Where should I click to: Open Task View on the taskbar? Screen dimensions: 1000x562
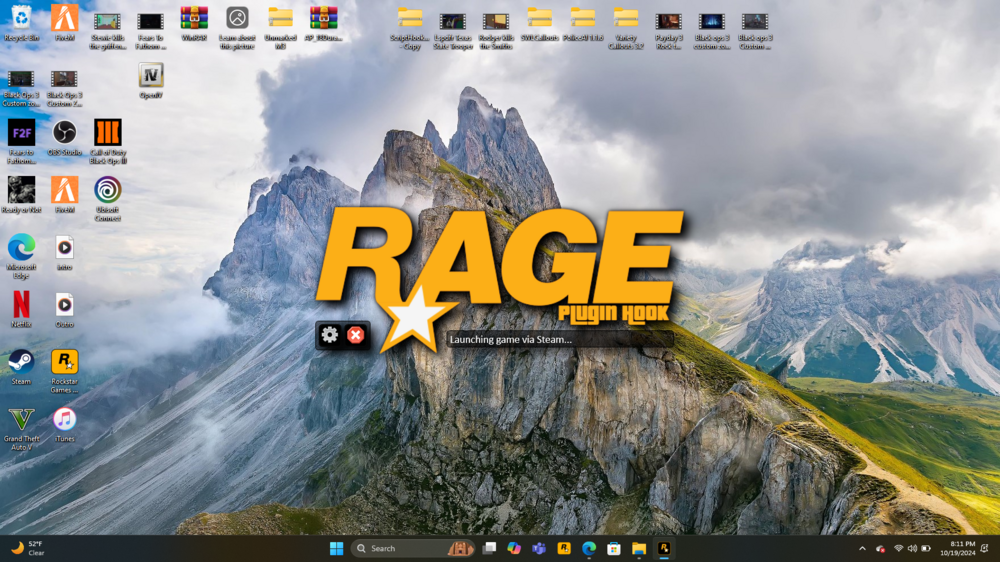(489, 549)
